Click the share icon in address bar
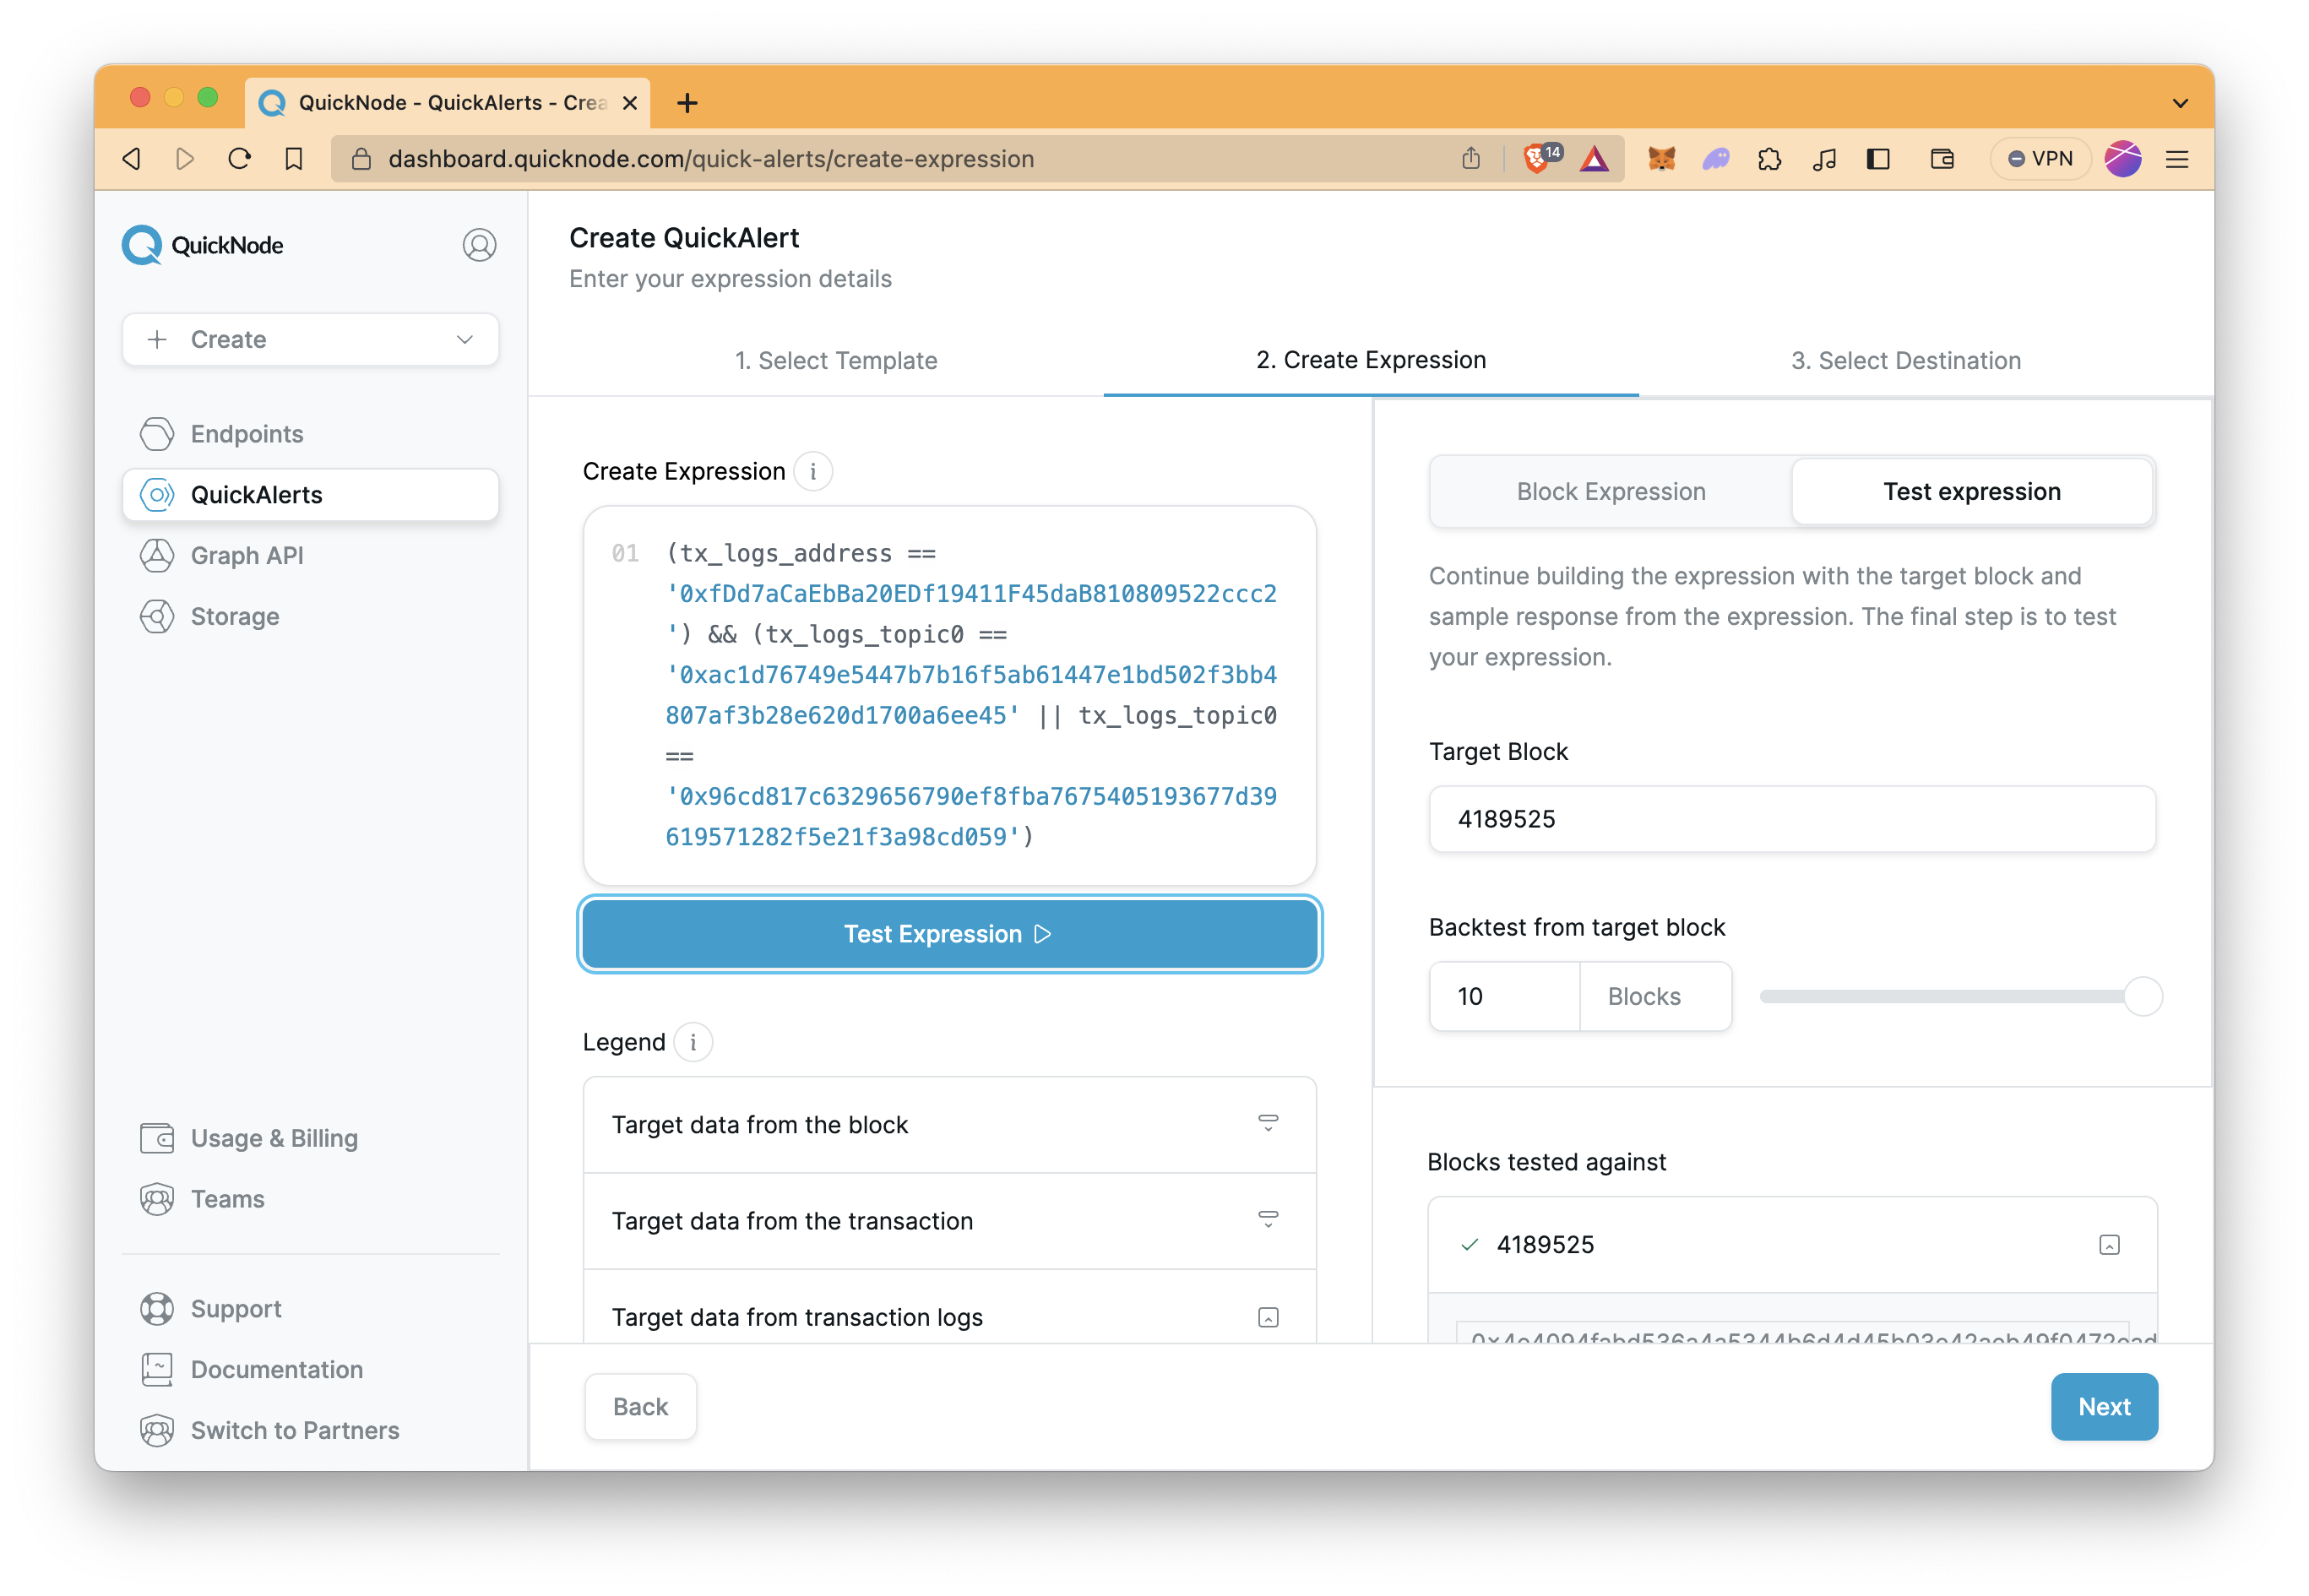The image size is (2309, 1596). tap(1470, 158)
